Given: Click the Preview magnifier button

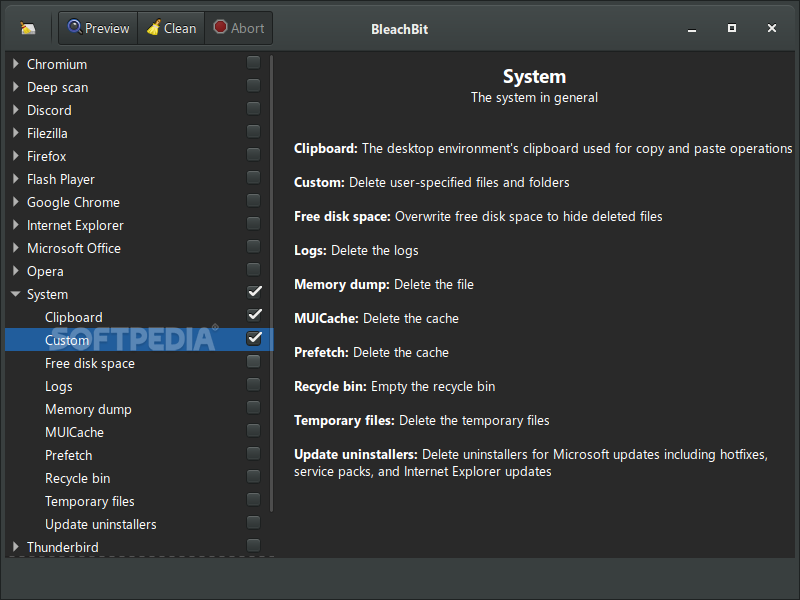Looking at the screenshot, I should (98, 28).
